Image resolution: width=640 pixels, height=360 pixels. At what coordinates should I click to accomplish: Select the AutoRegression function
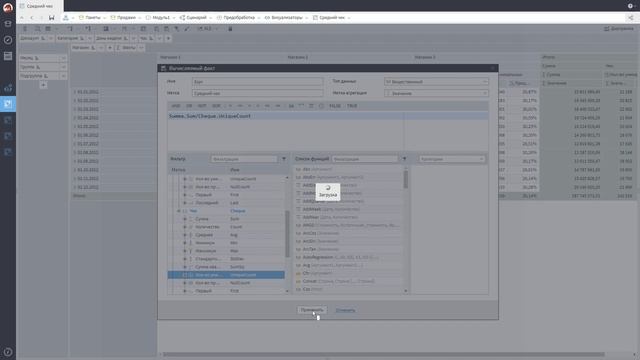pyautogui.click(x=349, y=257)
